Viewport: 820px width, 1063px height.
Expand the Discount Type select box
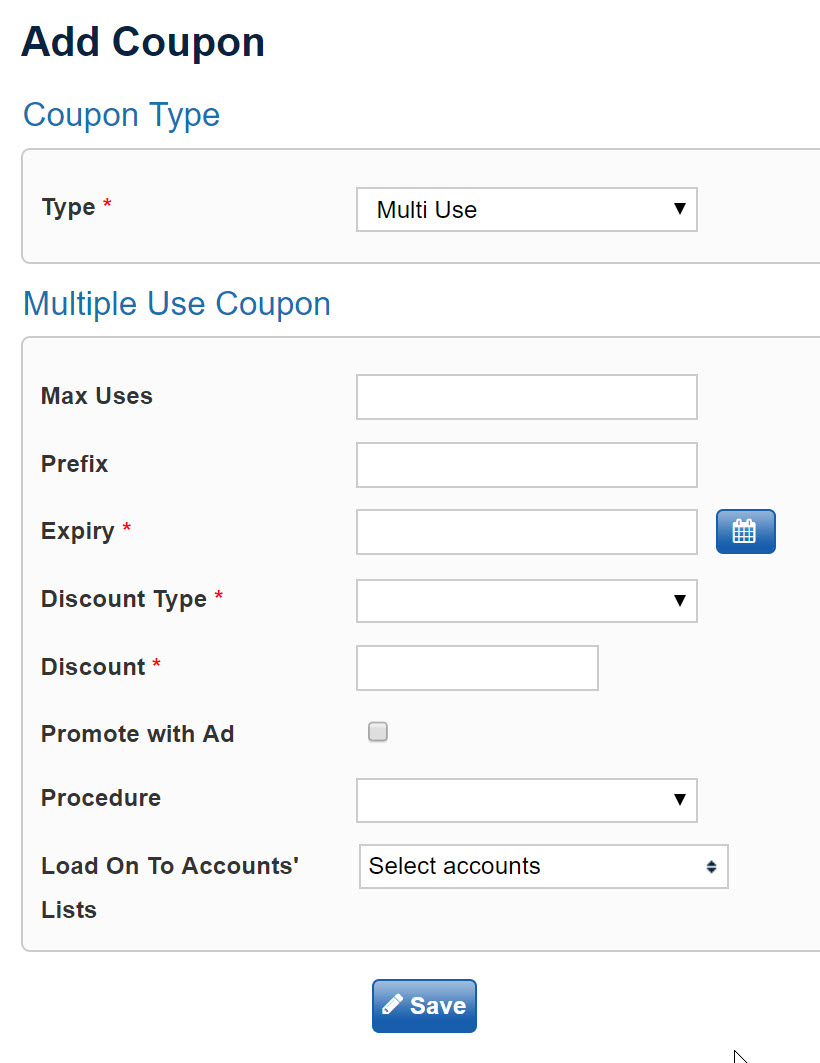[527, 601]
